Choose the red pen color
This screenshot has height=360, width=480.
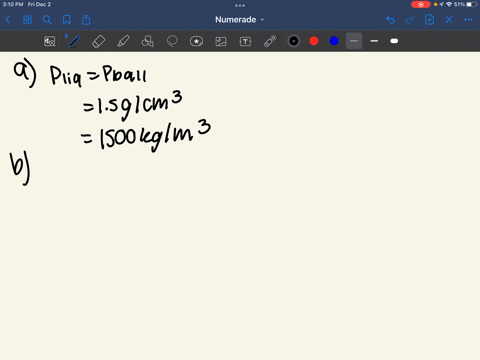[314, 41]
